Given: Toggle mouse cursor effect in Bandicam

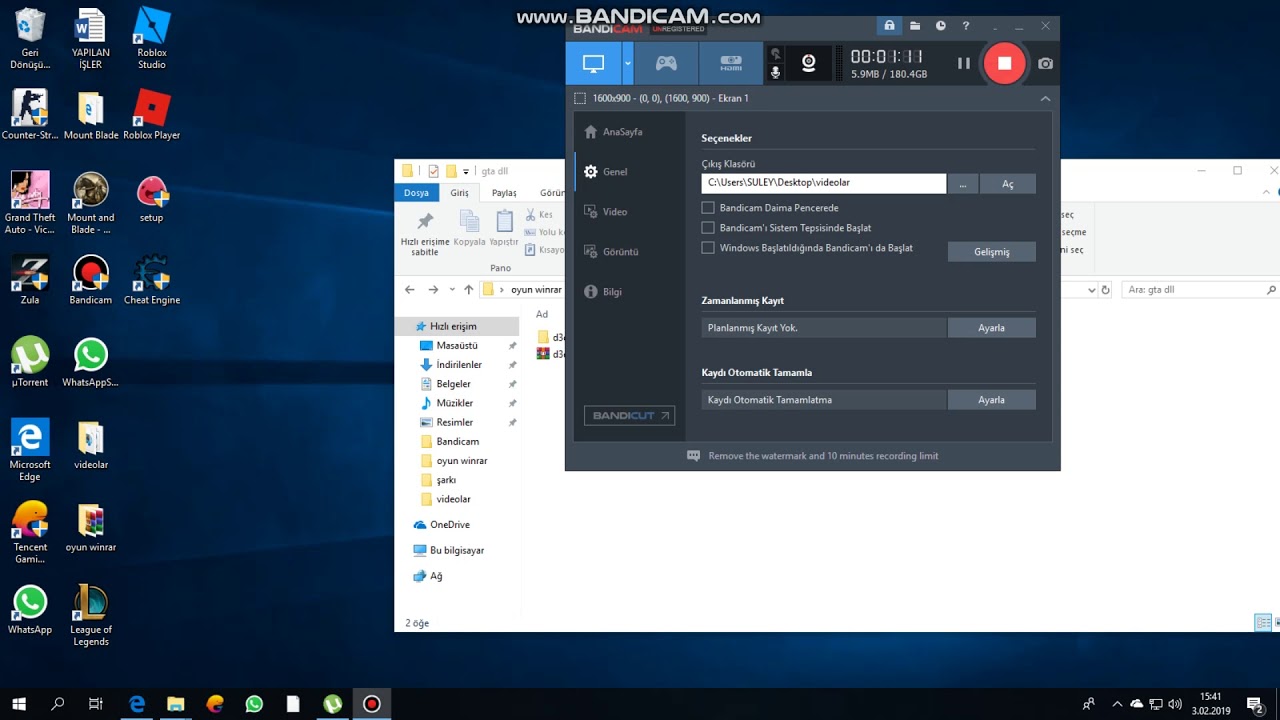Looking at the screenshot, I should pyautogui.click(x=774, y=54).
